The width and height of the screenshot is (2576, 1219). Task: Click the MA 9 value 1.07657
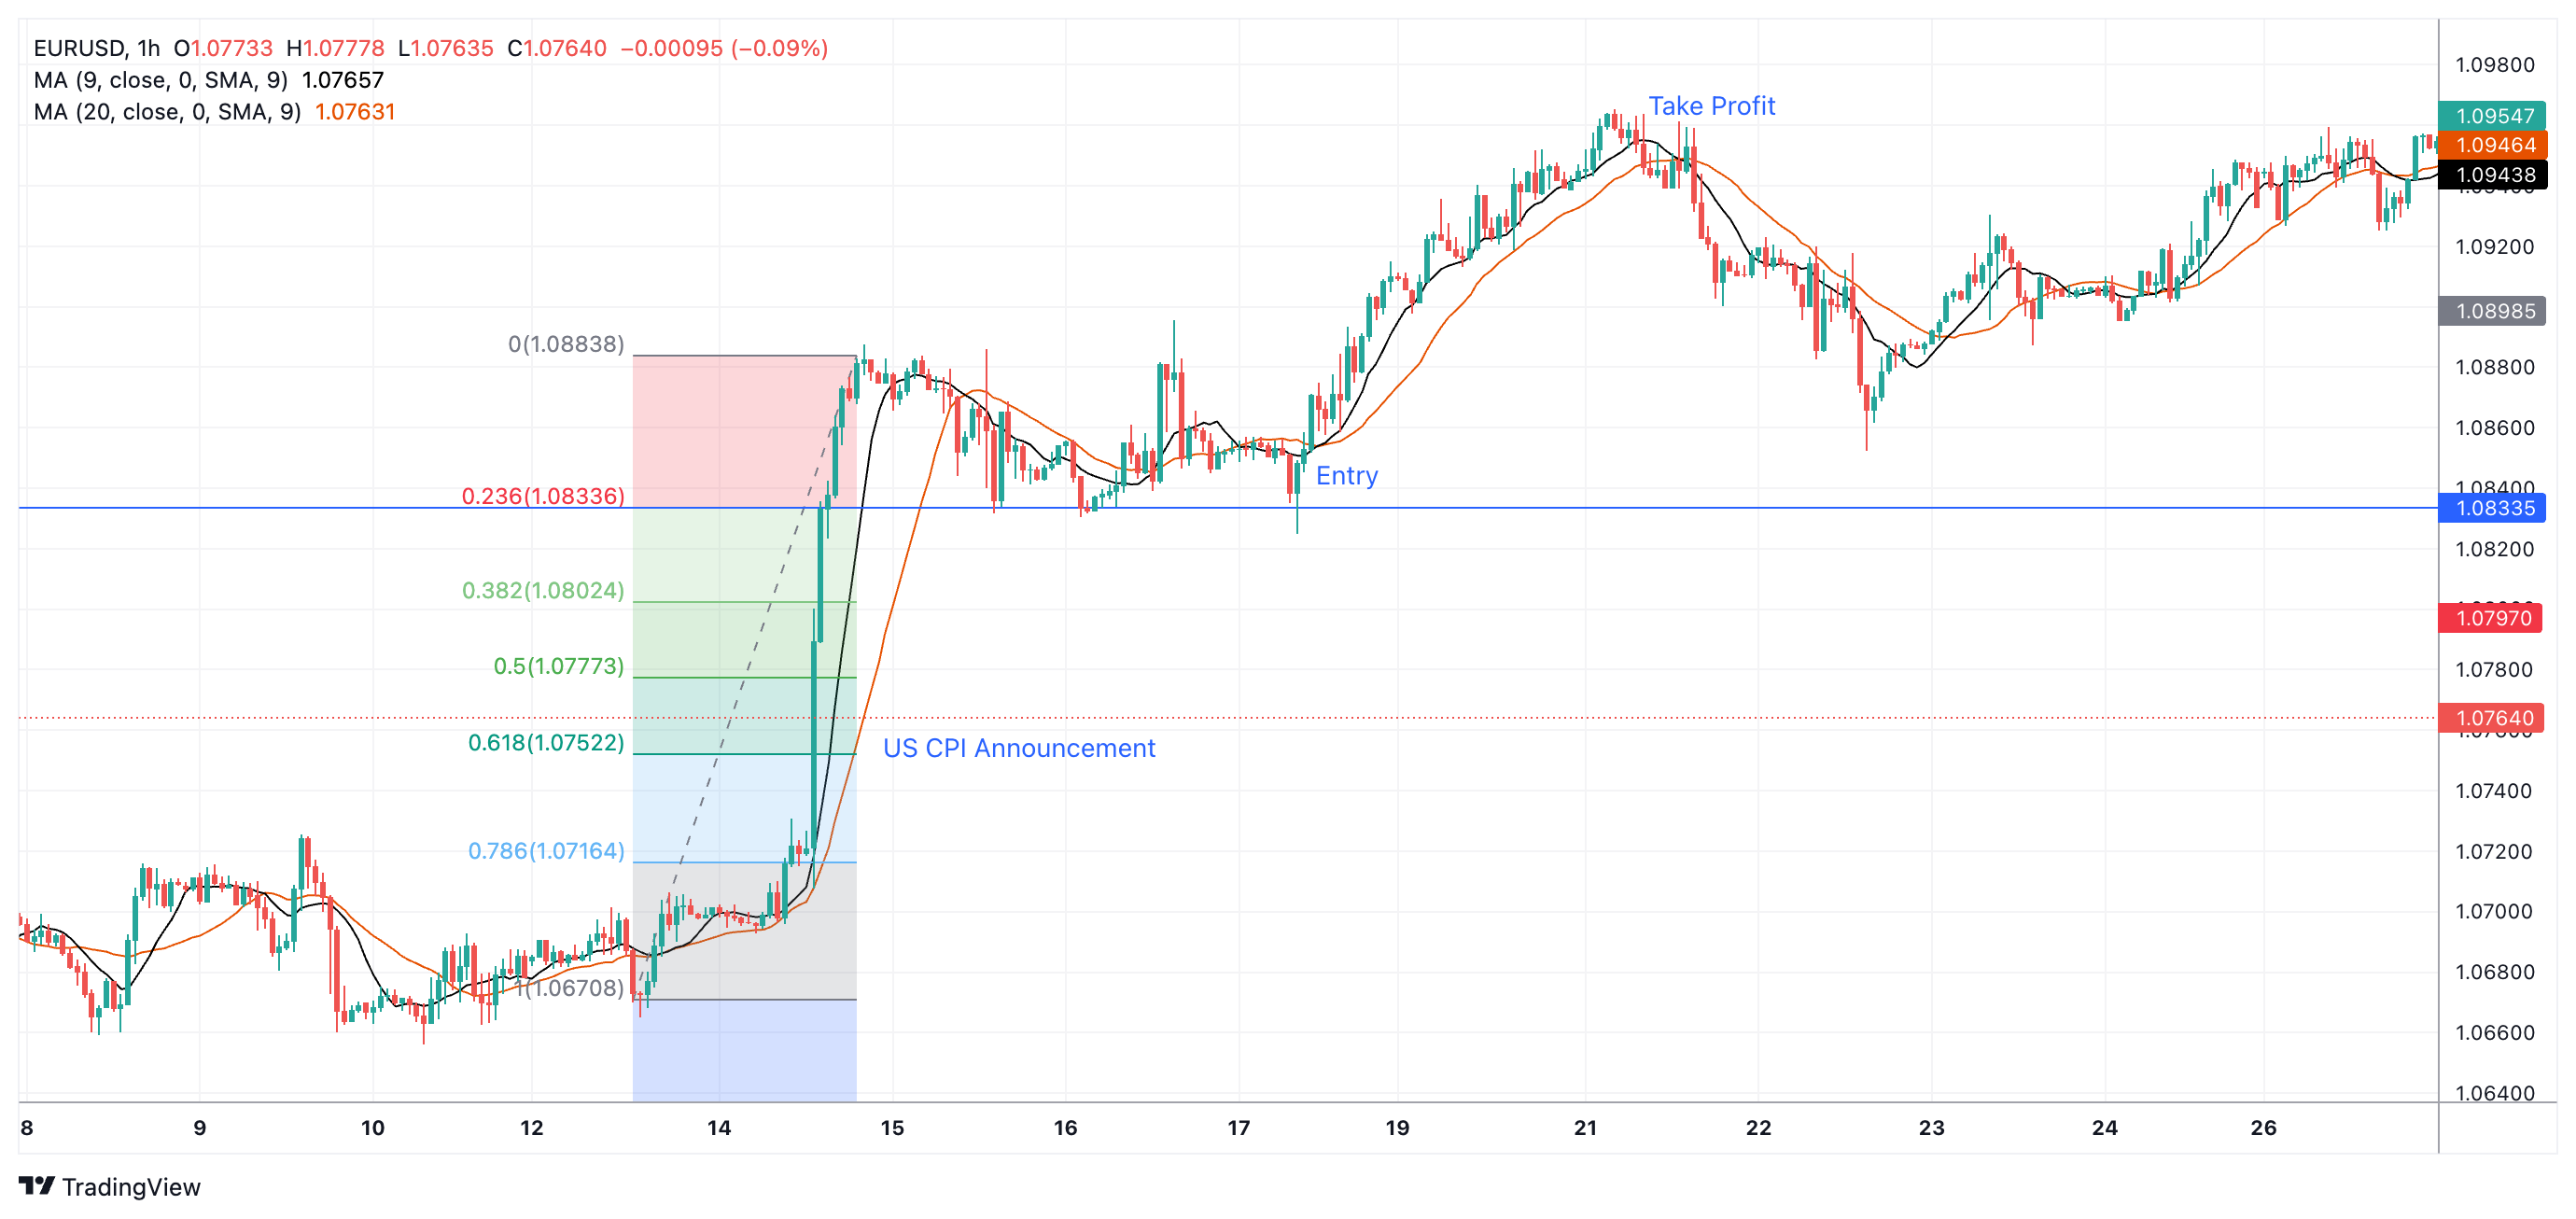(x=343, y=80)
